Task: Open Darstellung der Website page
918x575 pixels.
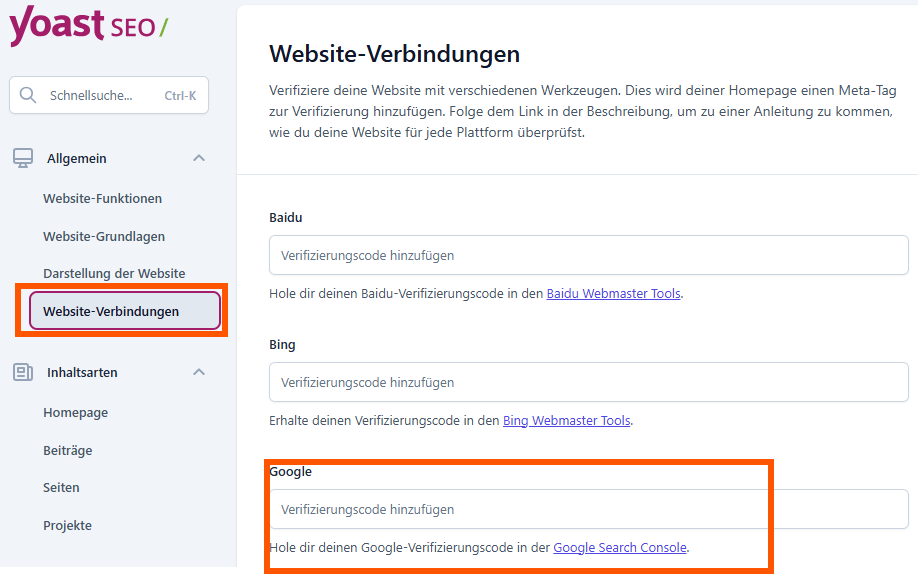Action: coord(114,273)
